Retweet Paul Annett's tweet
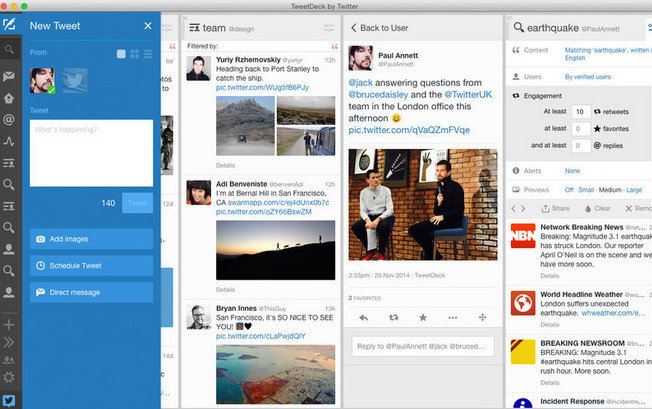Viewport: 652px width, 409px height. (x=393, y=318)
